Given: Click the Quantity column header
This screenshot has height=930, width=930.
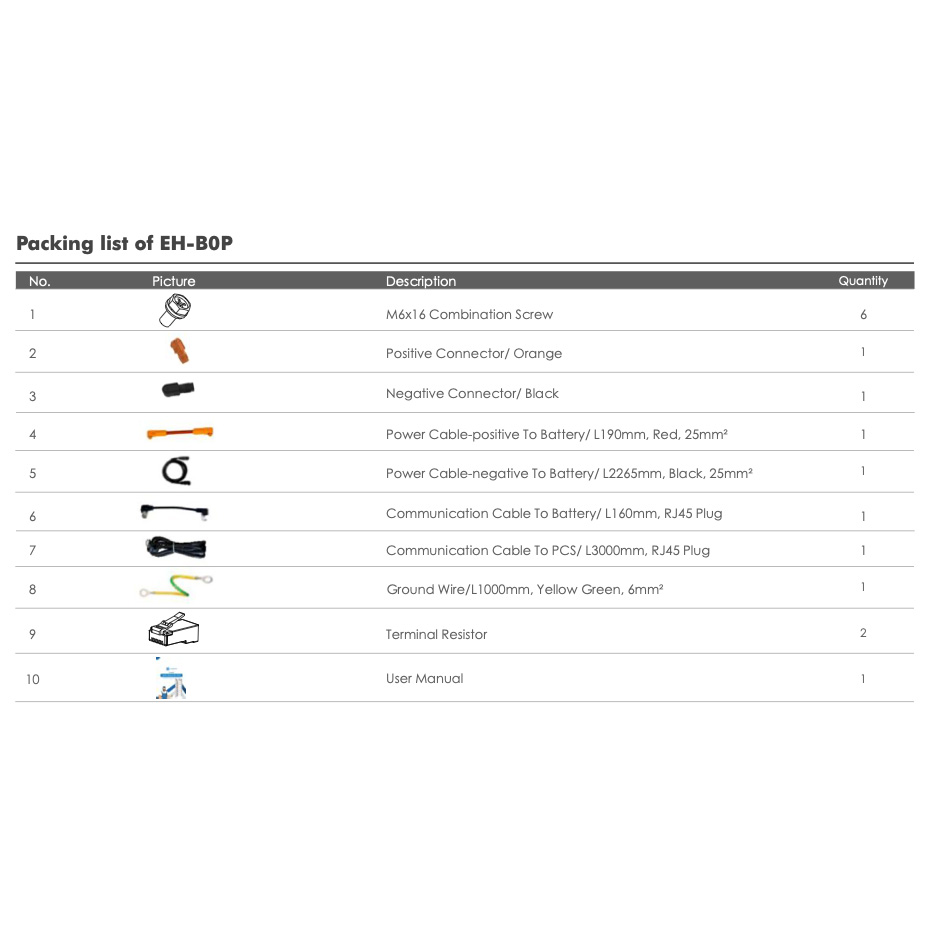Looking at the screenshot, I should pyautogui.click(x=863, y=281).
